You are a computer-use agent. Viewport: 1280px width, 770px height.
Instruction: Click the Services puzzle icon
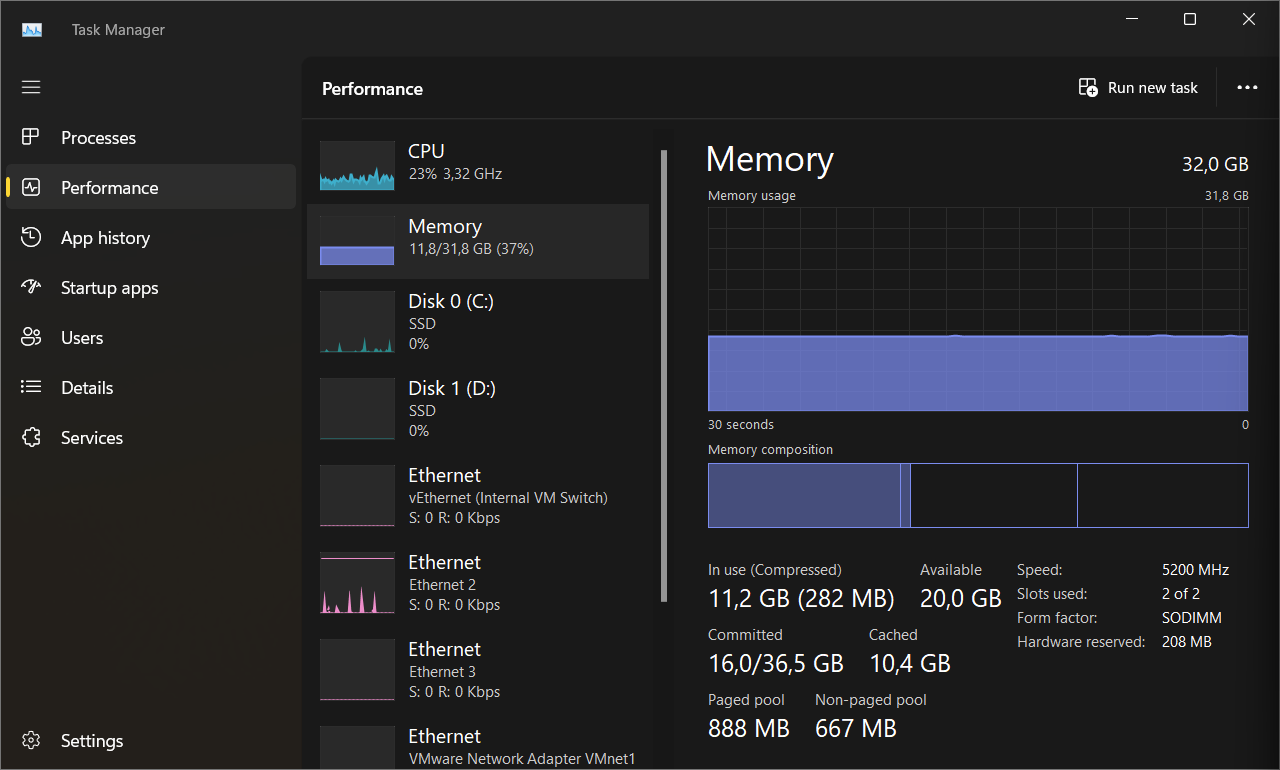[31, 438]
